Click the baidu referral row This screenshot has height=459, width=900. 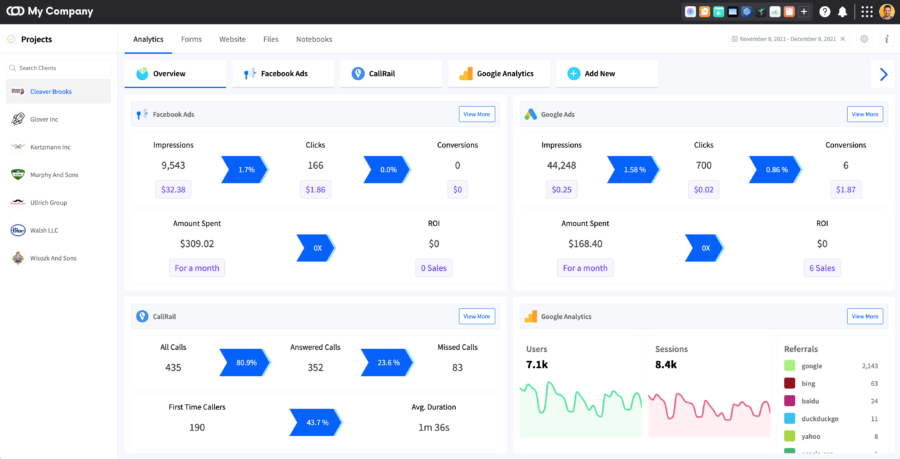click(831, 401)
